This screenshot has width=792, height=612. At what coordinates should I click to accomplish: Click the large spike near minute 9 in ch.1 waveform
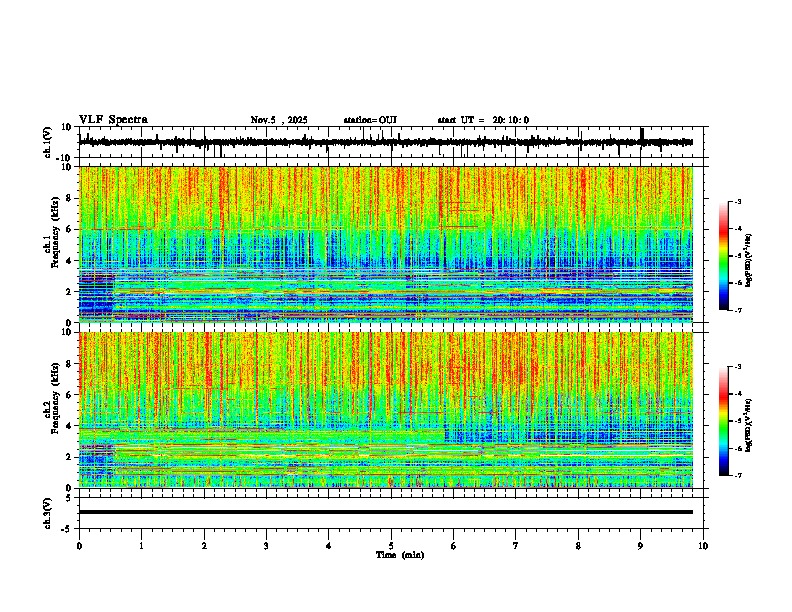click(642, 136)
